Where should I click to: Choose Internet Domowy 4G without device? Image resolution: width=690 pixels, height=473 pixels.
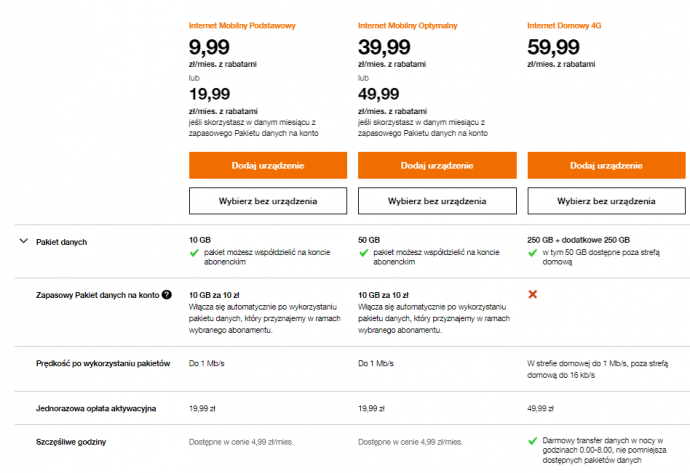606,201
